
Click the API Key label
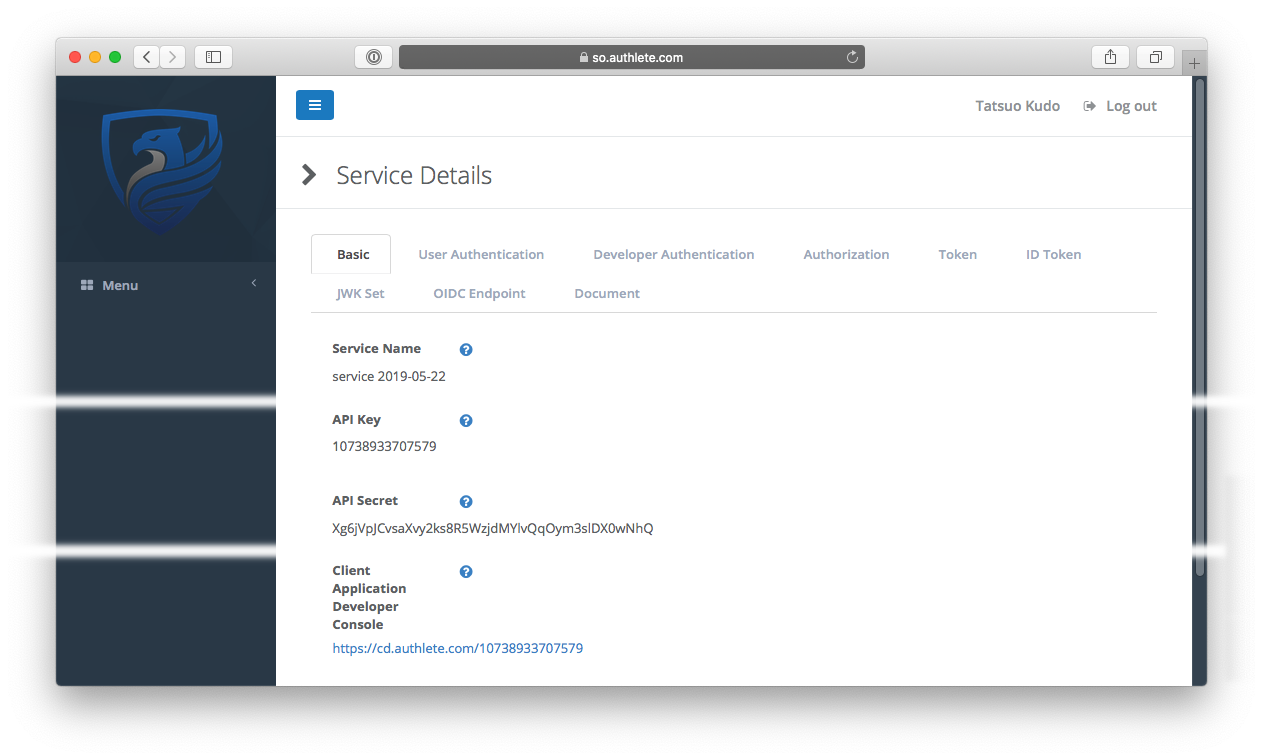click(356, 420)
